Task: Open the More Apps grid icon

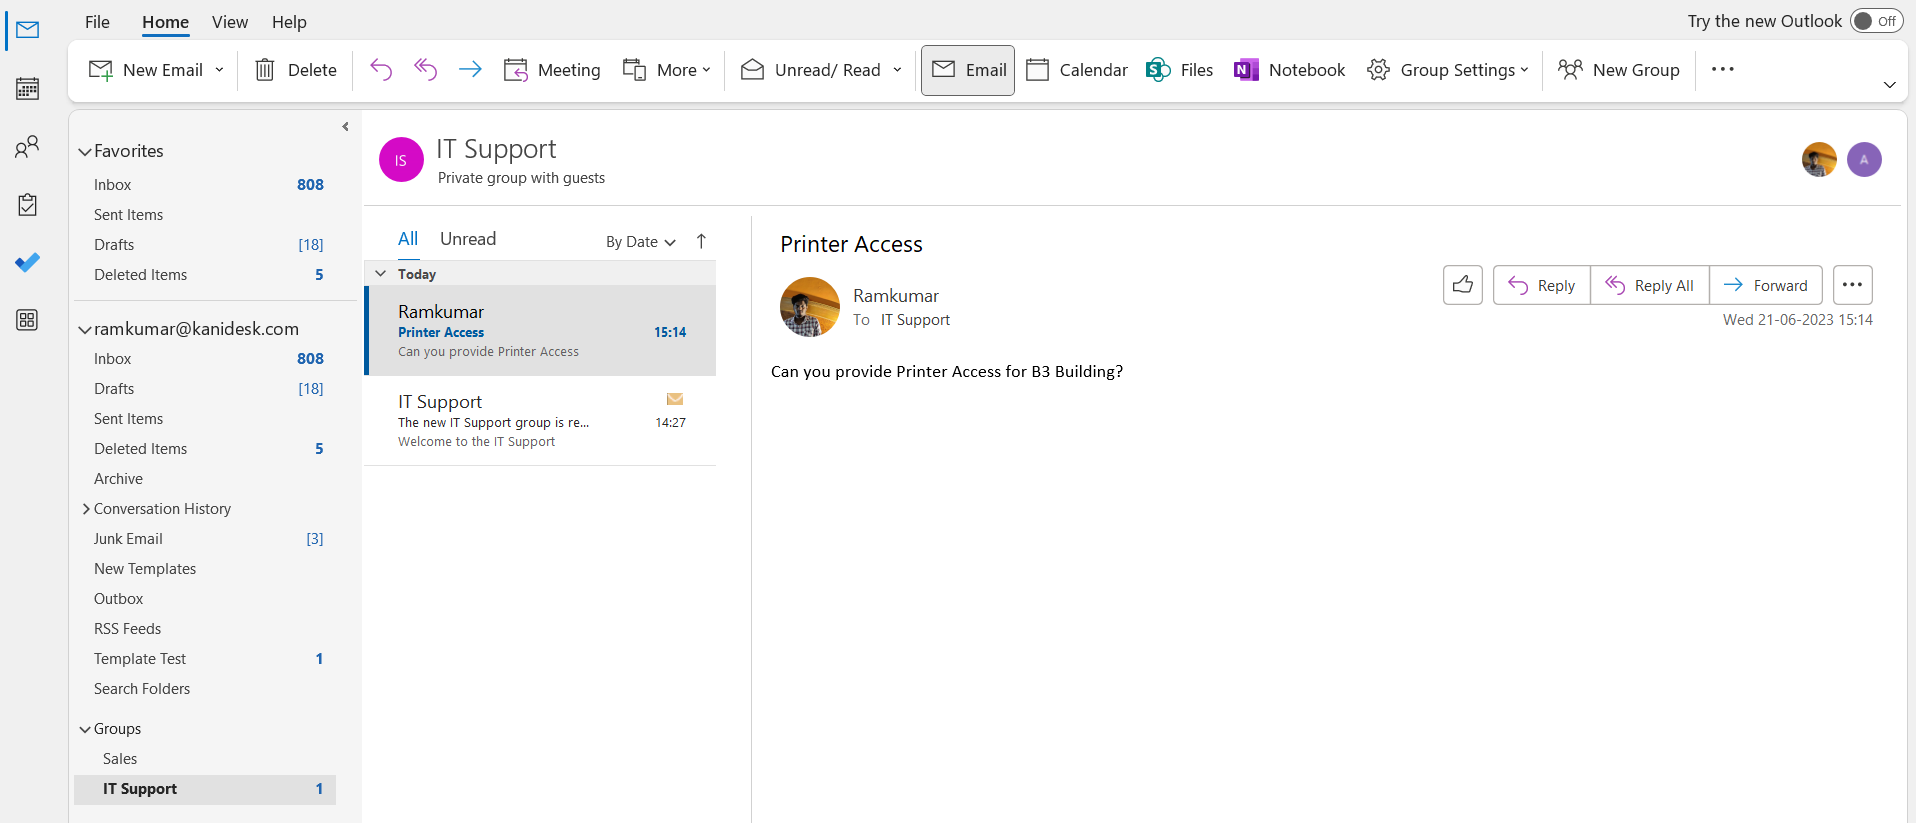Action: click(x=28, y=320)
